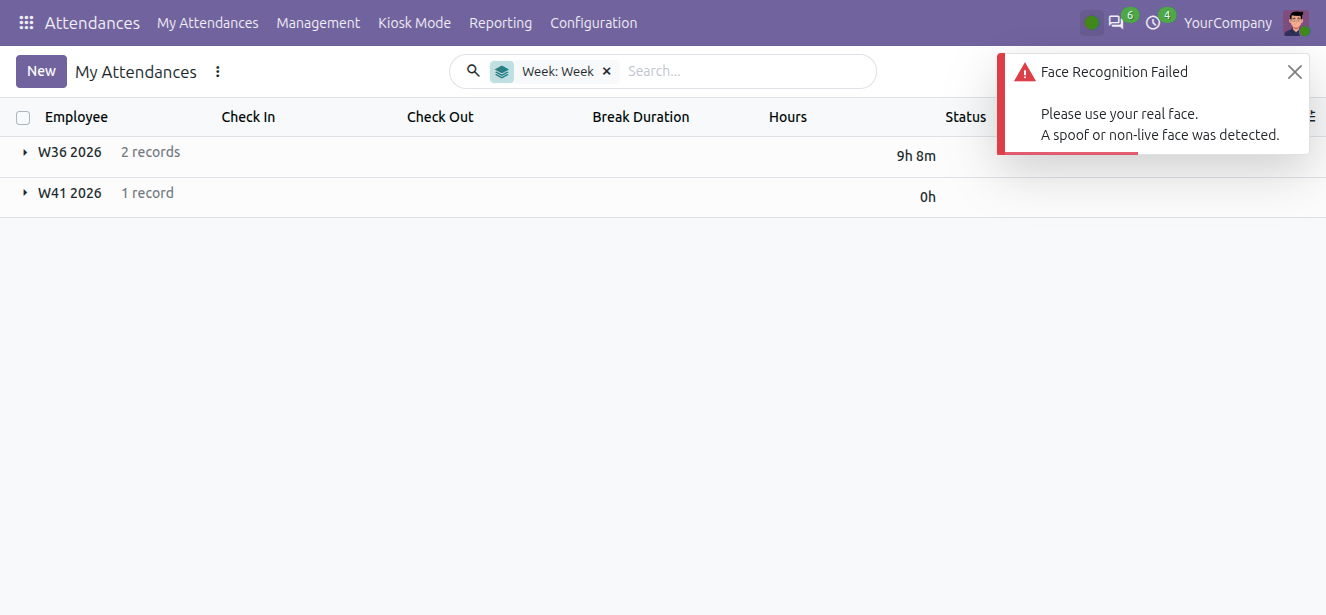Dismiss the Face Recognition Failed notification
The height and width of the screenshot is (615, 1326).
[1295, 72]
